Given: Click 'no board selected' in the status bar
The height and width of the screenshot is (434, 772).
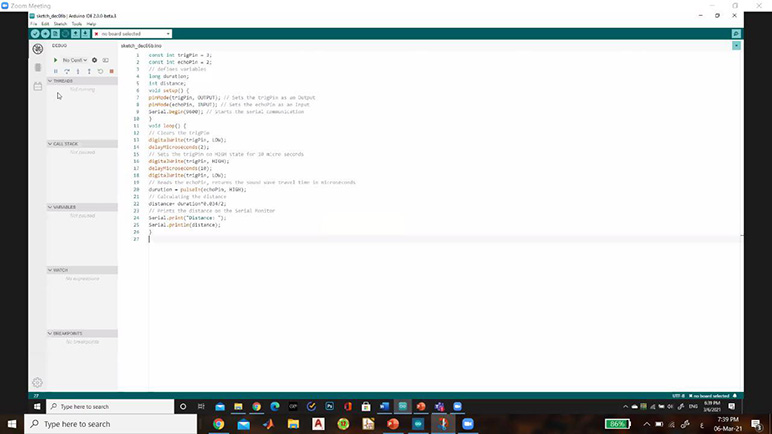Looking at the screenshot, I should pos(709,396).
